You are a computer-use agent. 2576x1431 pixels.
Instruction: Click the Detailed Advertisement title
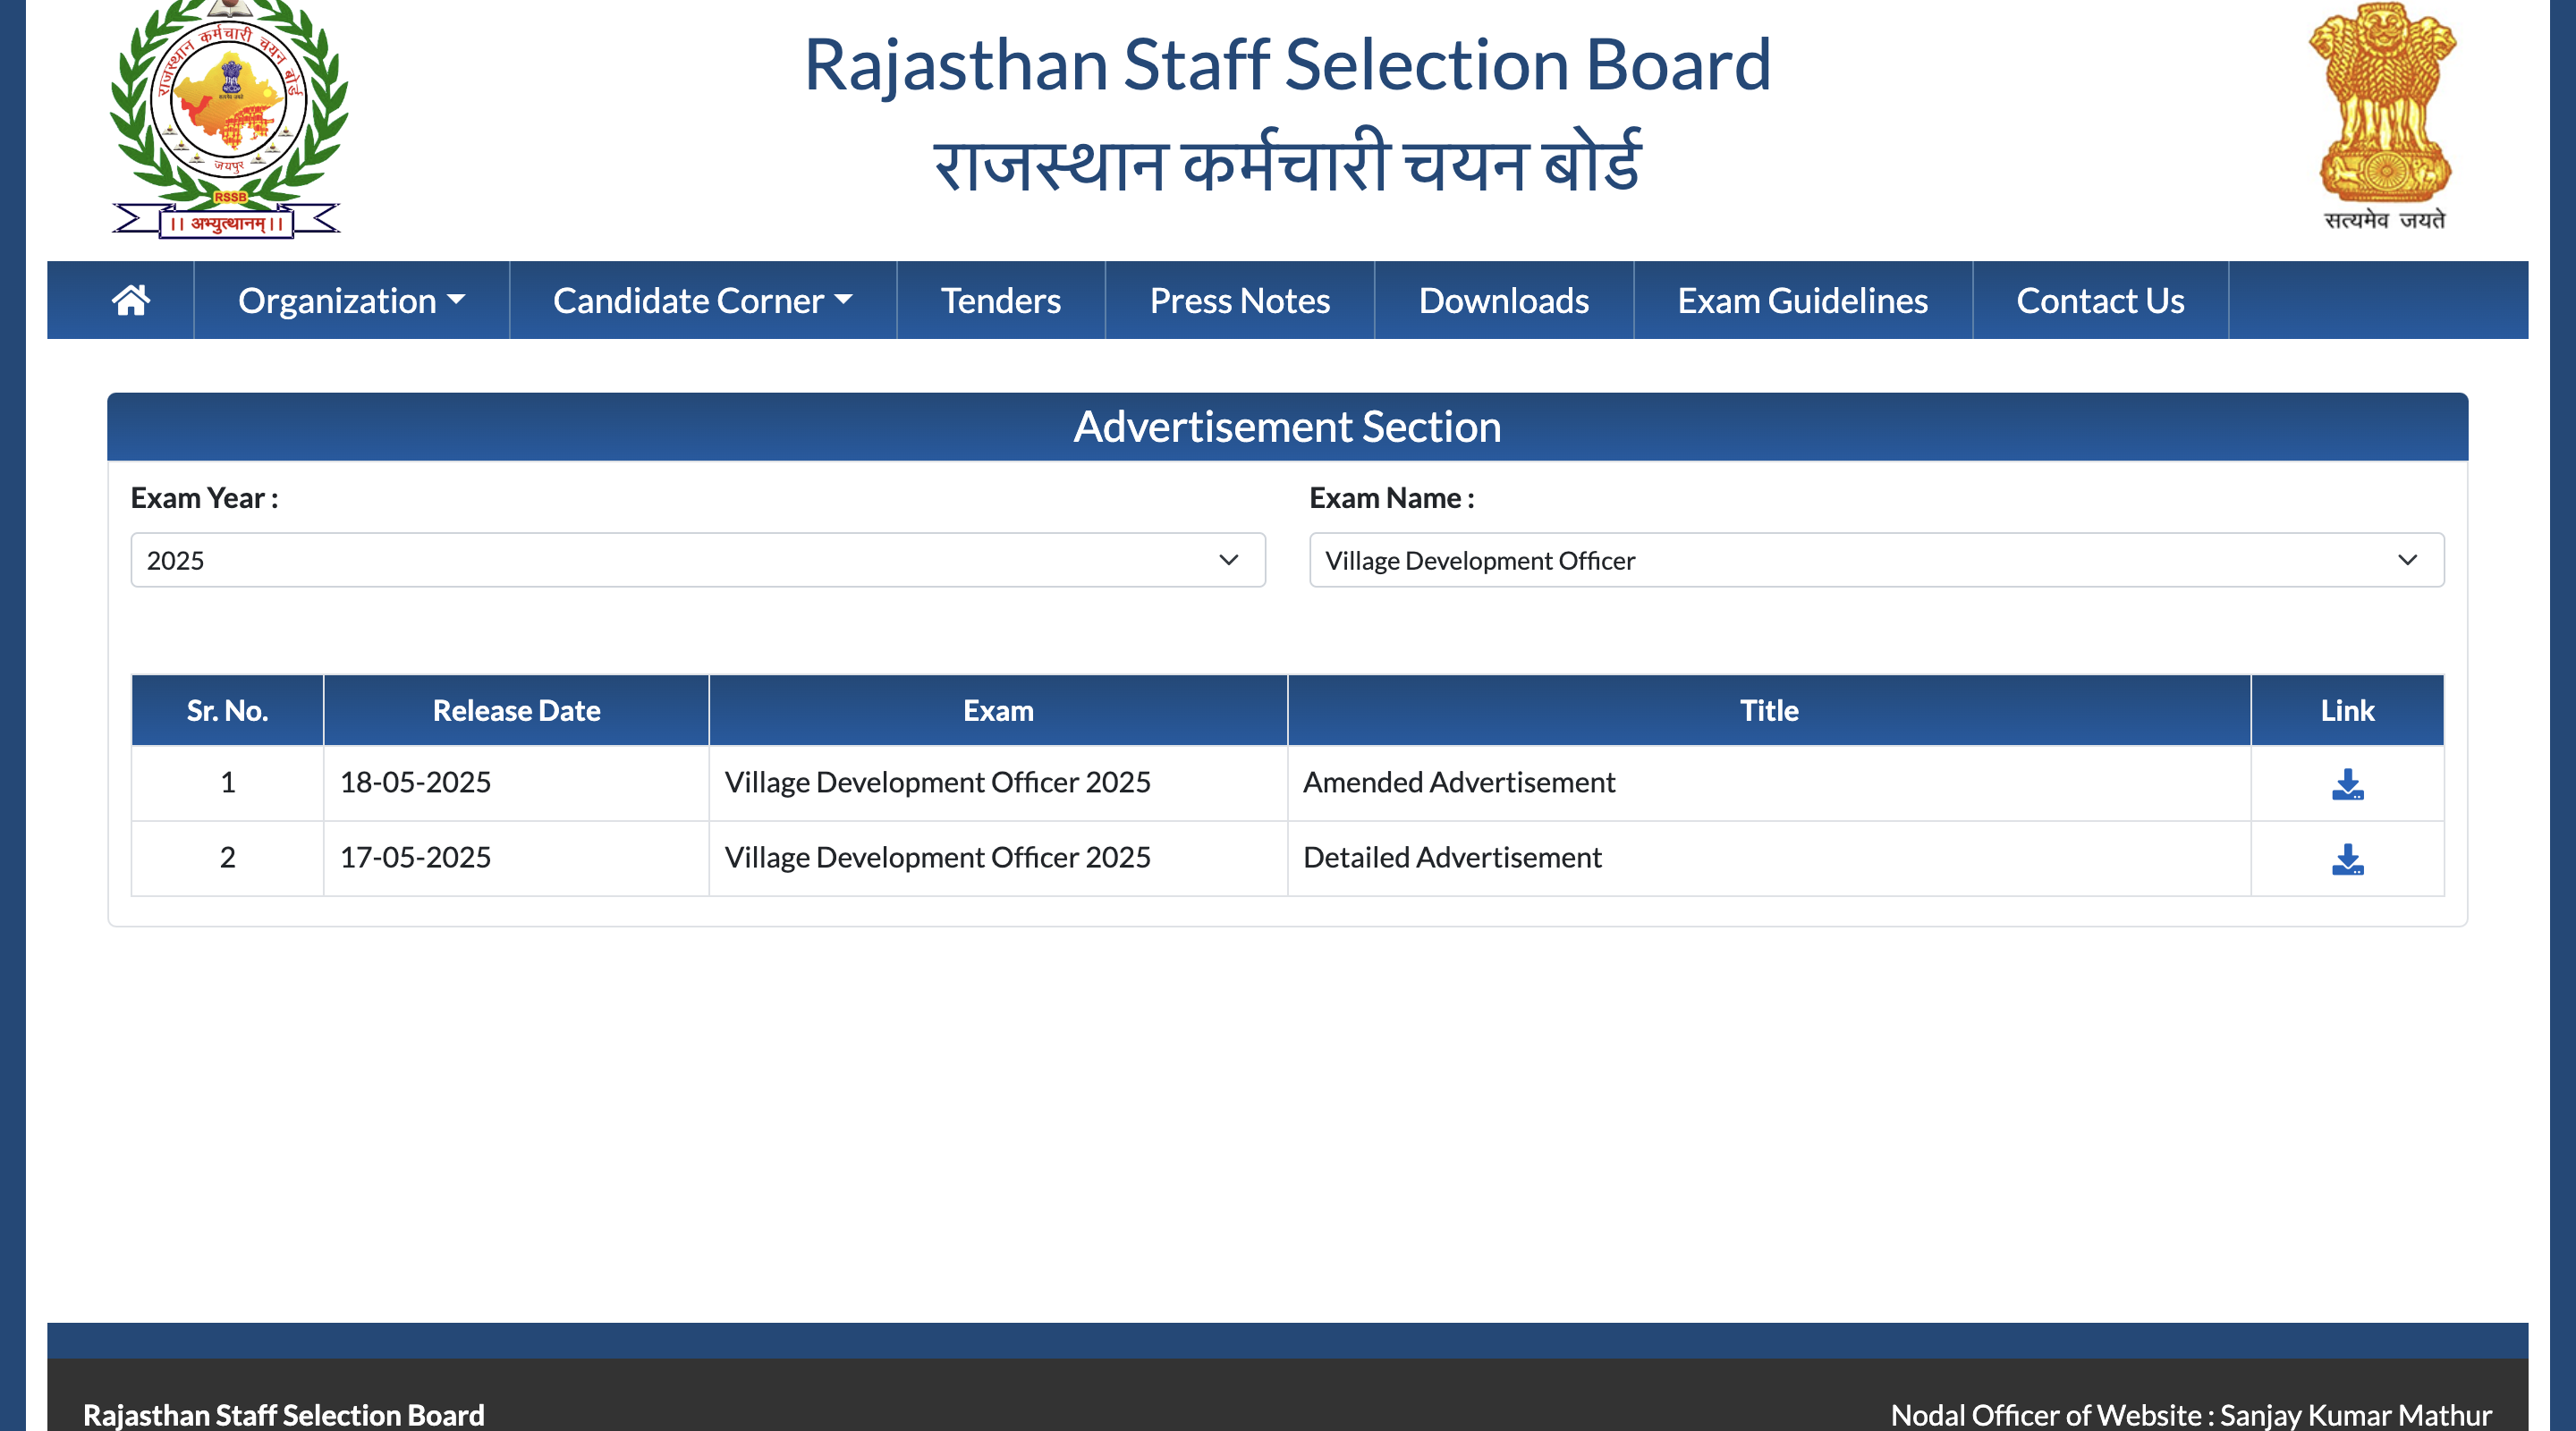pyautogui.click(x=1452, y=857)
